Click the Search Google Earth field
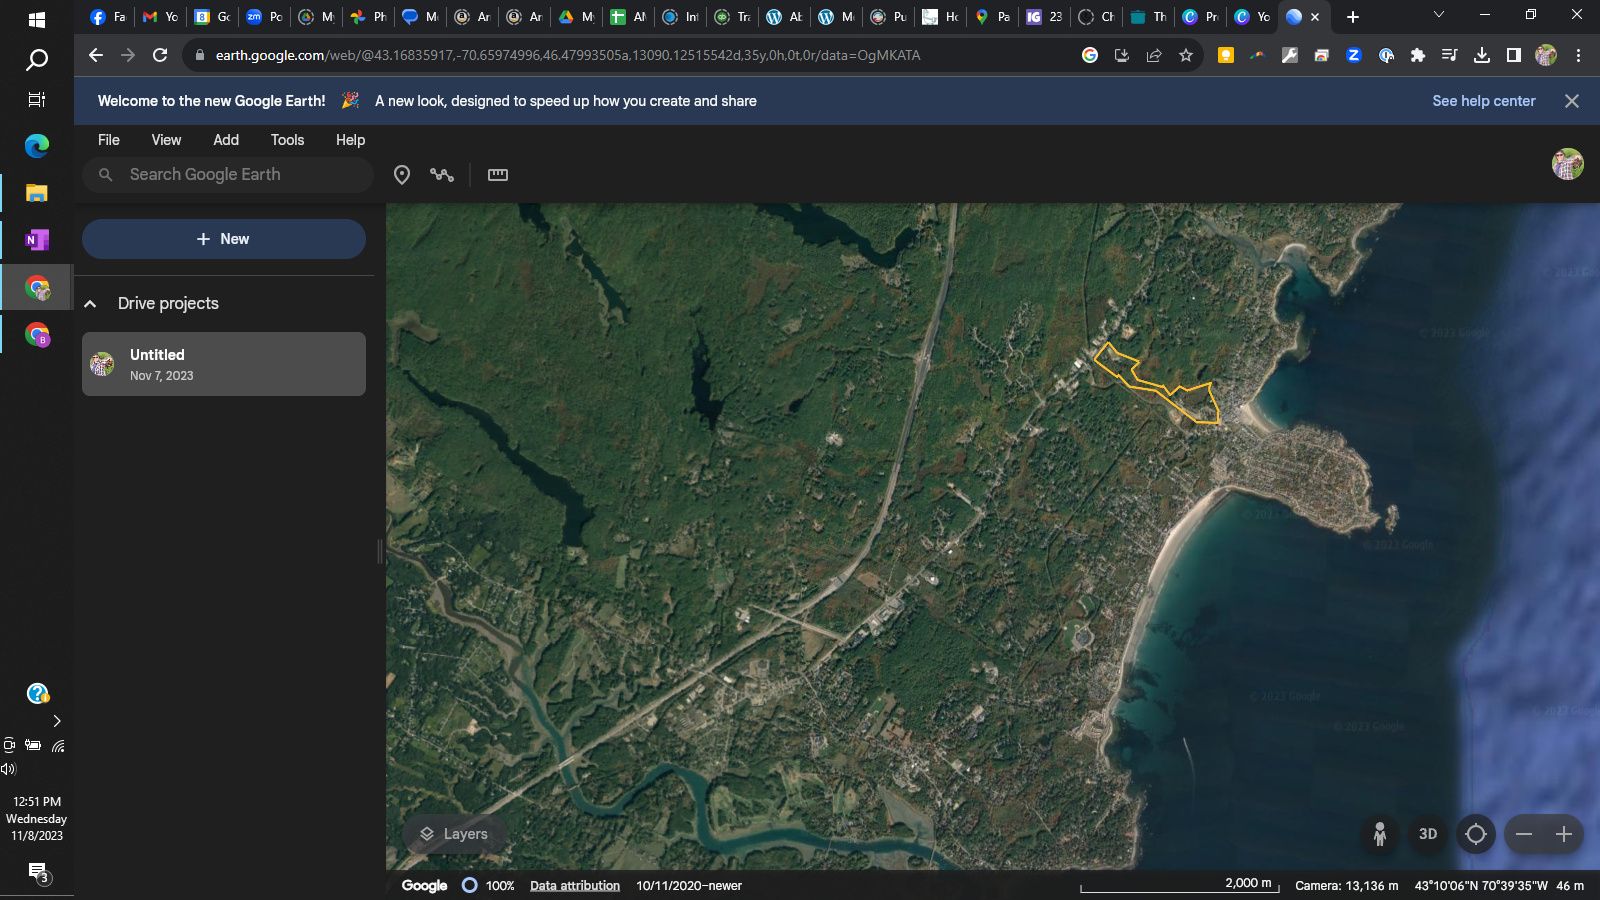Image resolution: width=1600 pixels, height=900 pixels. tap(228, 175)
